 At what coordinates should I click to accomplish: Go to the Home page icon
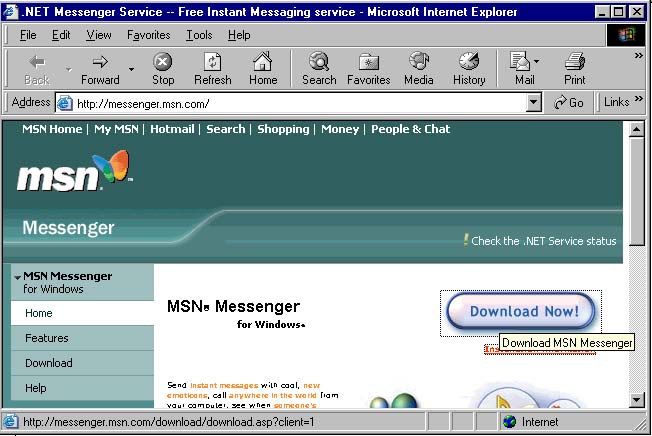tap(263, 62)
